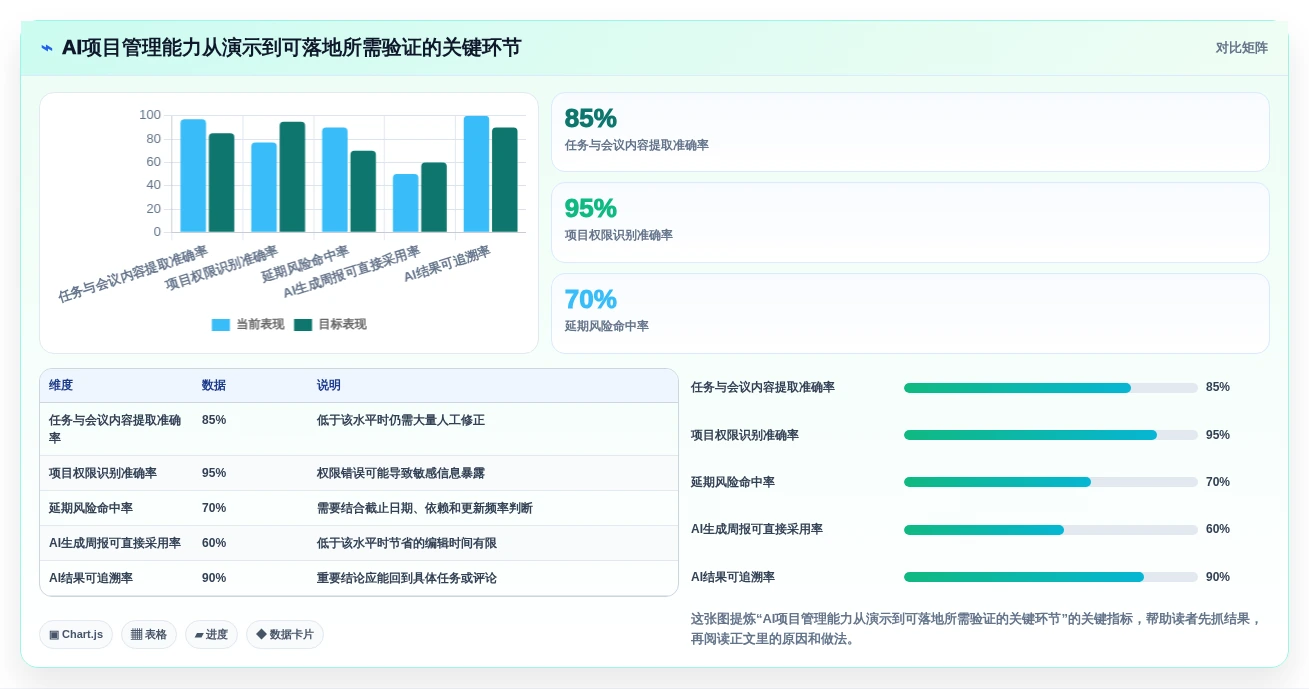Select the Chart.js tag chip

point(76,634)
